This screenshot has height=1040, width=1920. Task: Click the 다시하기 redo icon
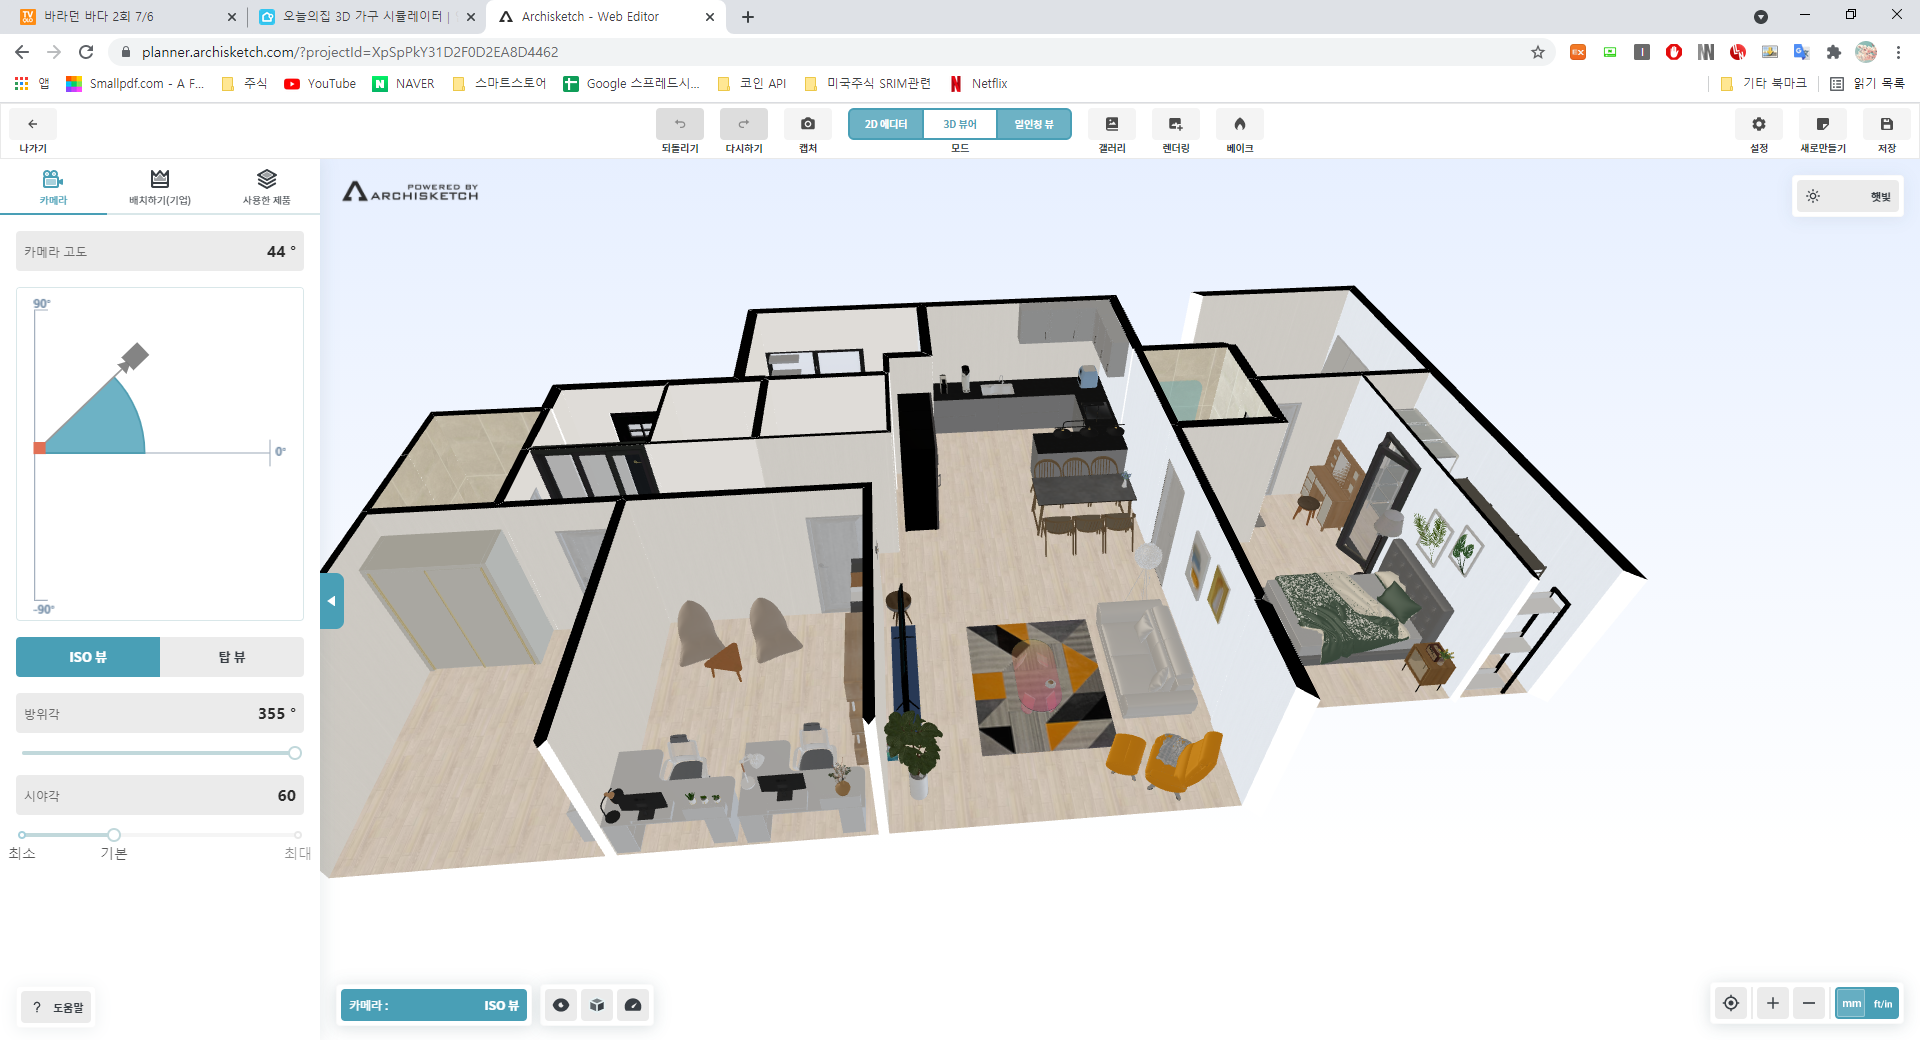[x=744, y=124]
